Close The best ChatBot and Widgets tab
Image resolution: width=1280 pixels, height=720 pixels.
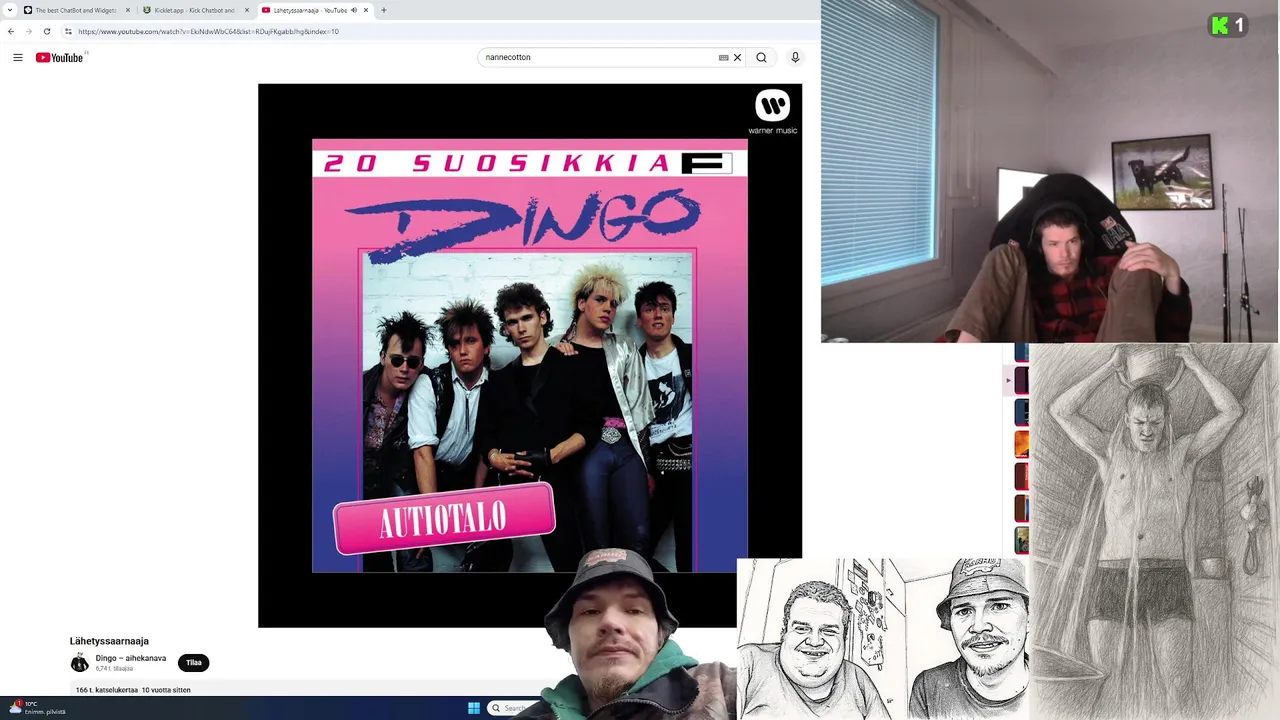[x=128, y=10]
